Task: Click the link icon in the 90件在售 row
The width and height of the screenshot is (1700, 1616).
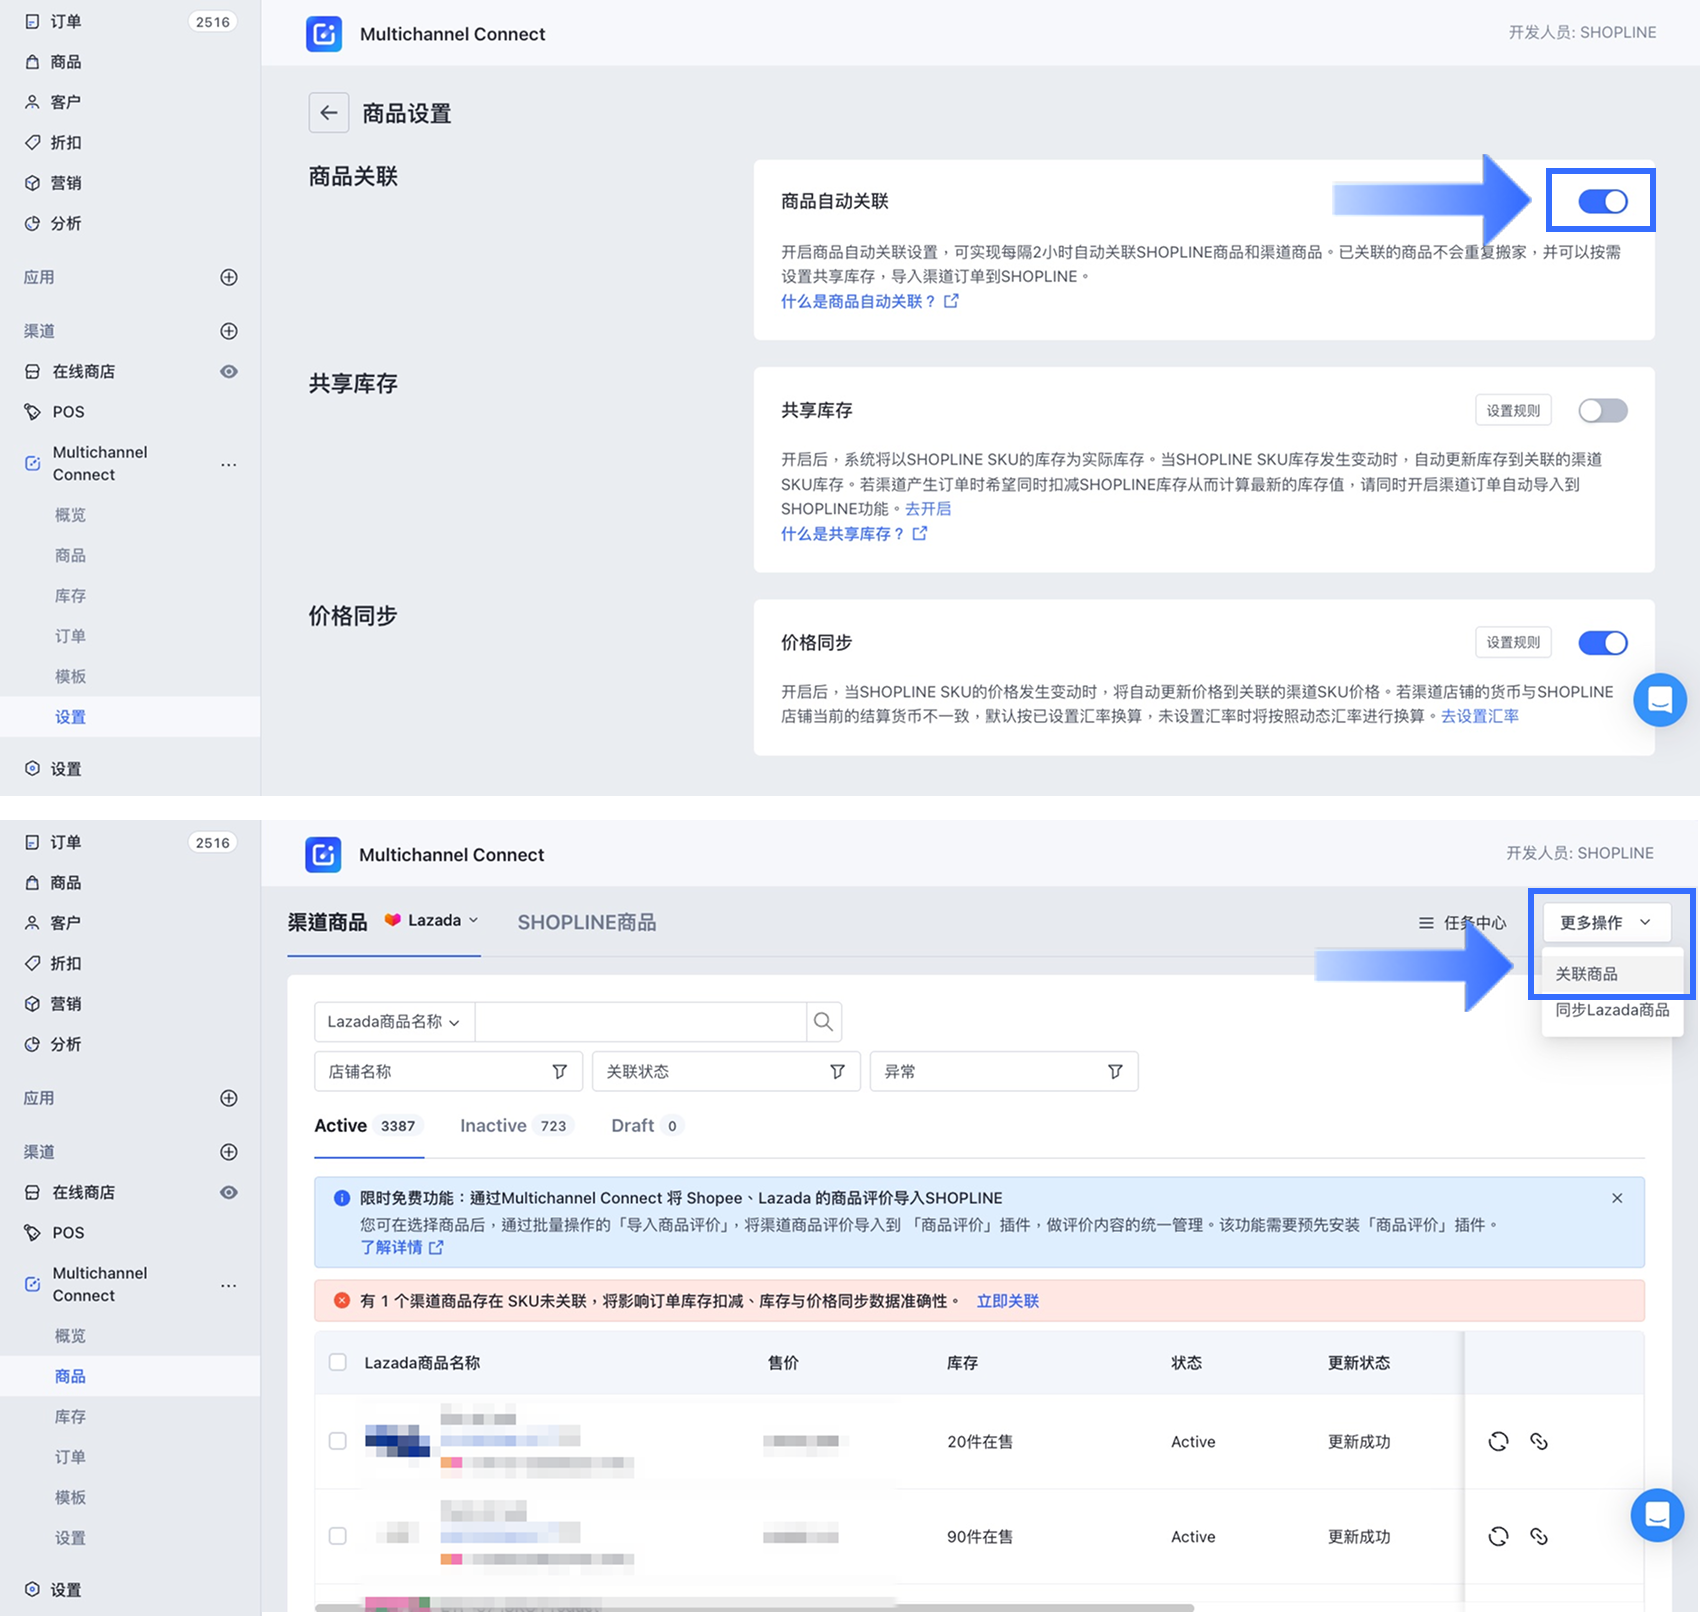Action: tap(1539, 1536)
